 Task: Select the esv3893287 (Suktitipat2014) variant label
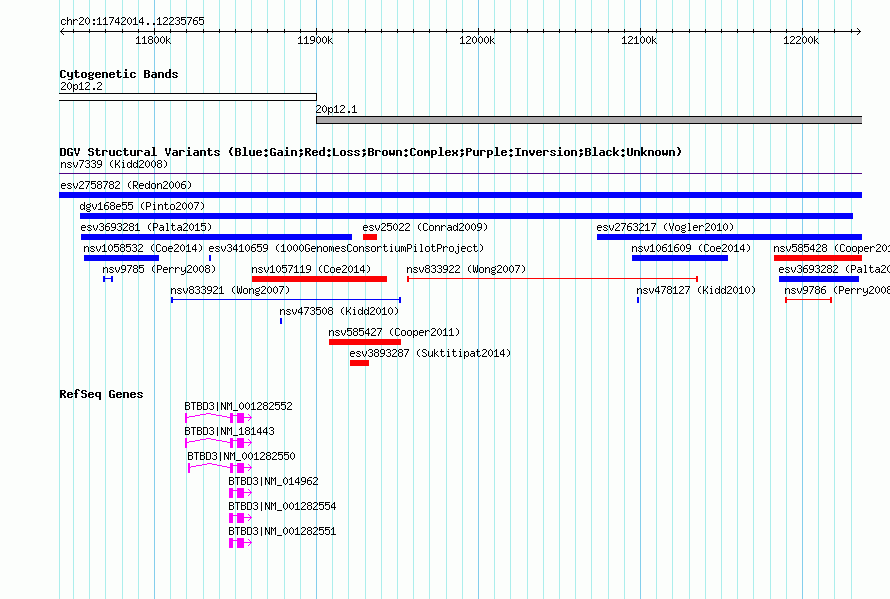pos(430,353)
